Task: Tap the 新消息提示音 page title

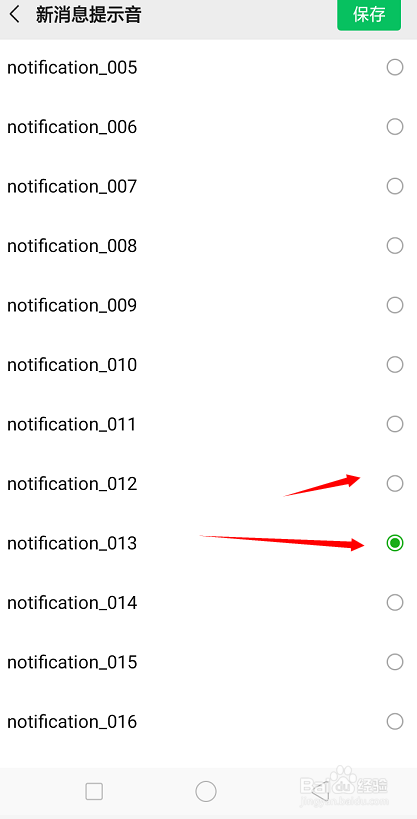Action: point(88,15)
